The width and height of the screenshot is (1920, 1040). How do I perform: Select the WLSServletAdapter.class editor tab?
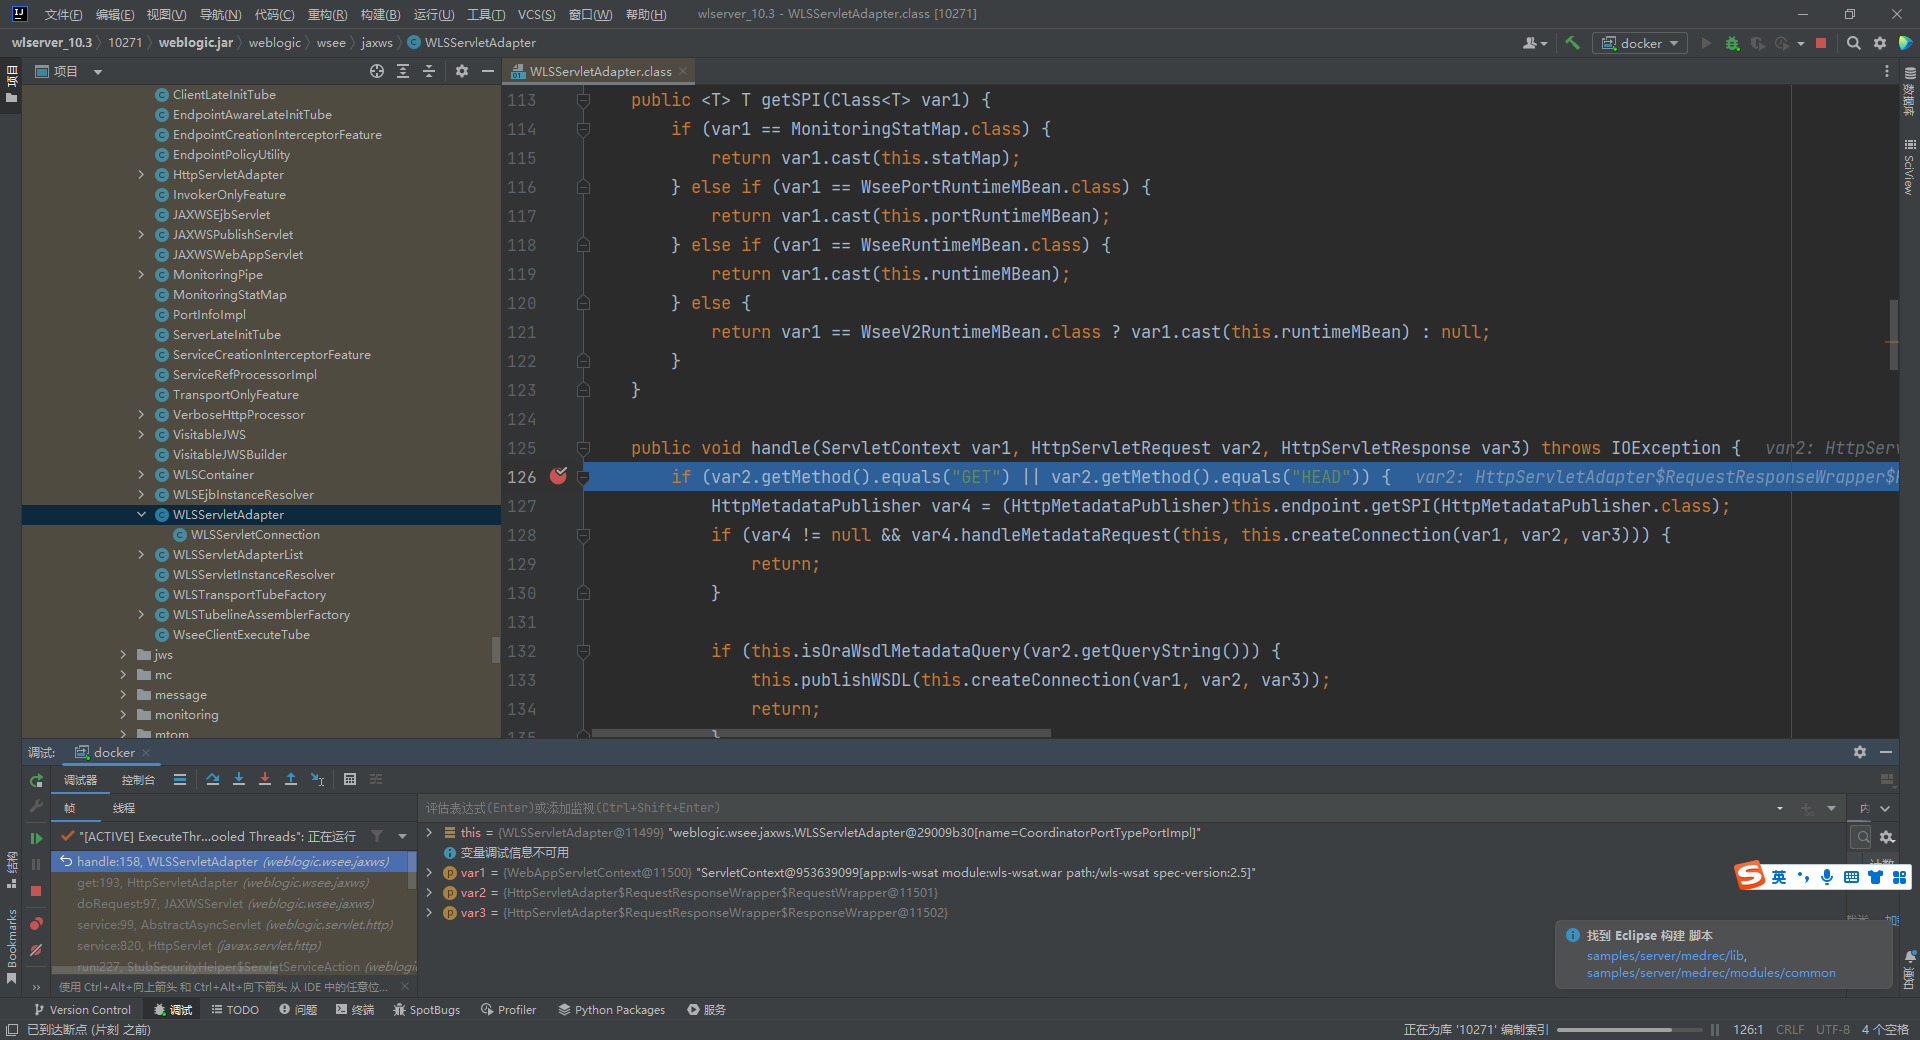point(600,71)
